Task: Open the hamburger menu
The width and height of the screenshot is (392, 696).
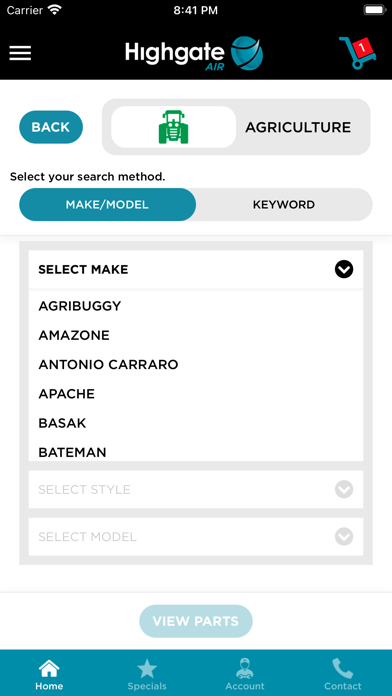Action: click(20, 53)
